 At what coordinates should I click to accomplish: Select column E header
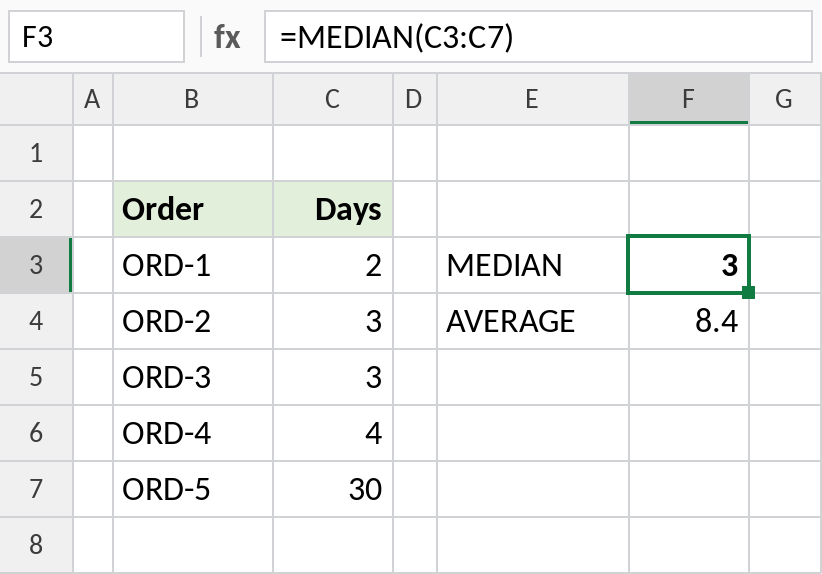[533, 99]
